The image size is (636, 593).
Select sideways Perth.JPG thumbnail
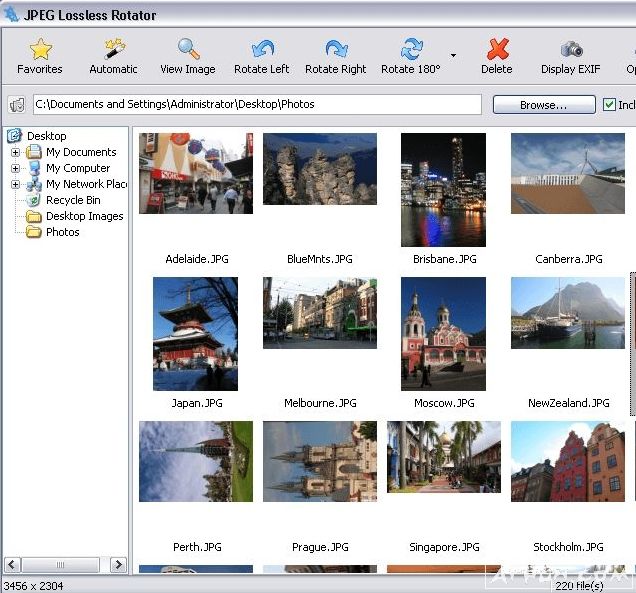tap(196, 461)
